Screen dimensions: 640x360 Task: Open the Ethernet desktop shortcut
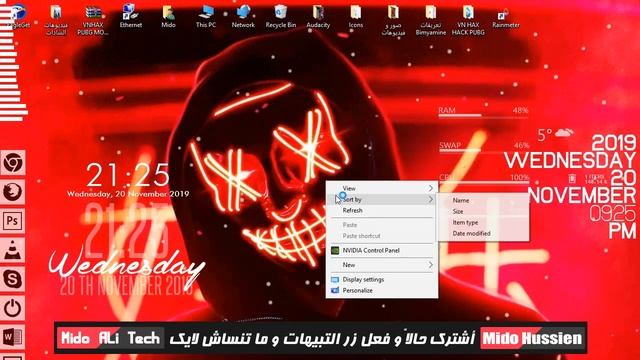click(x=131, y=16)
